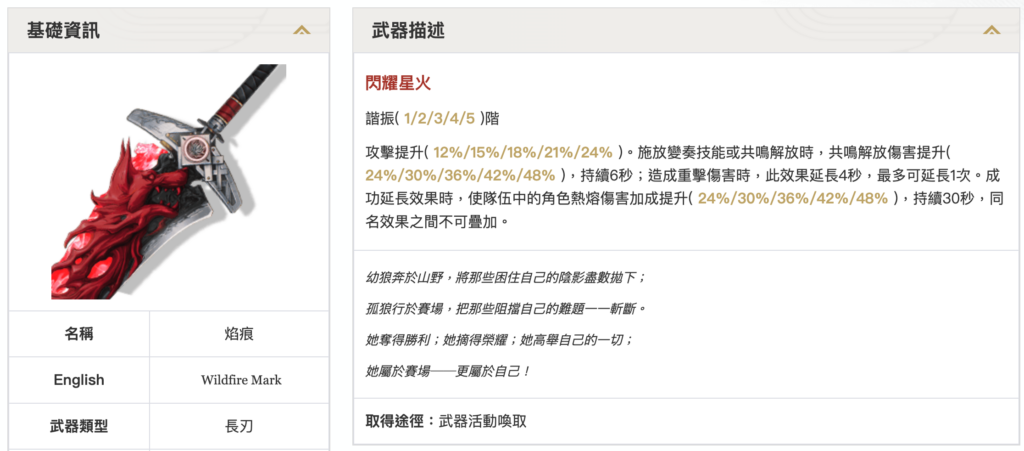Select the Wildfire Mark text
Screen dimensions: 1024x451
pyautogui.click(x=240, y=380)
